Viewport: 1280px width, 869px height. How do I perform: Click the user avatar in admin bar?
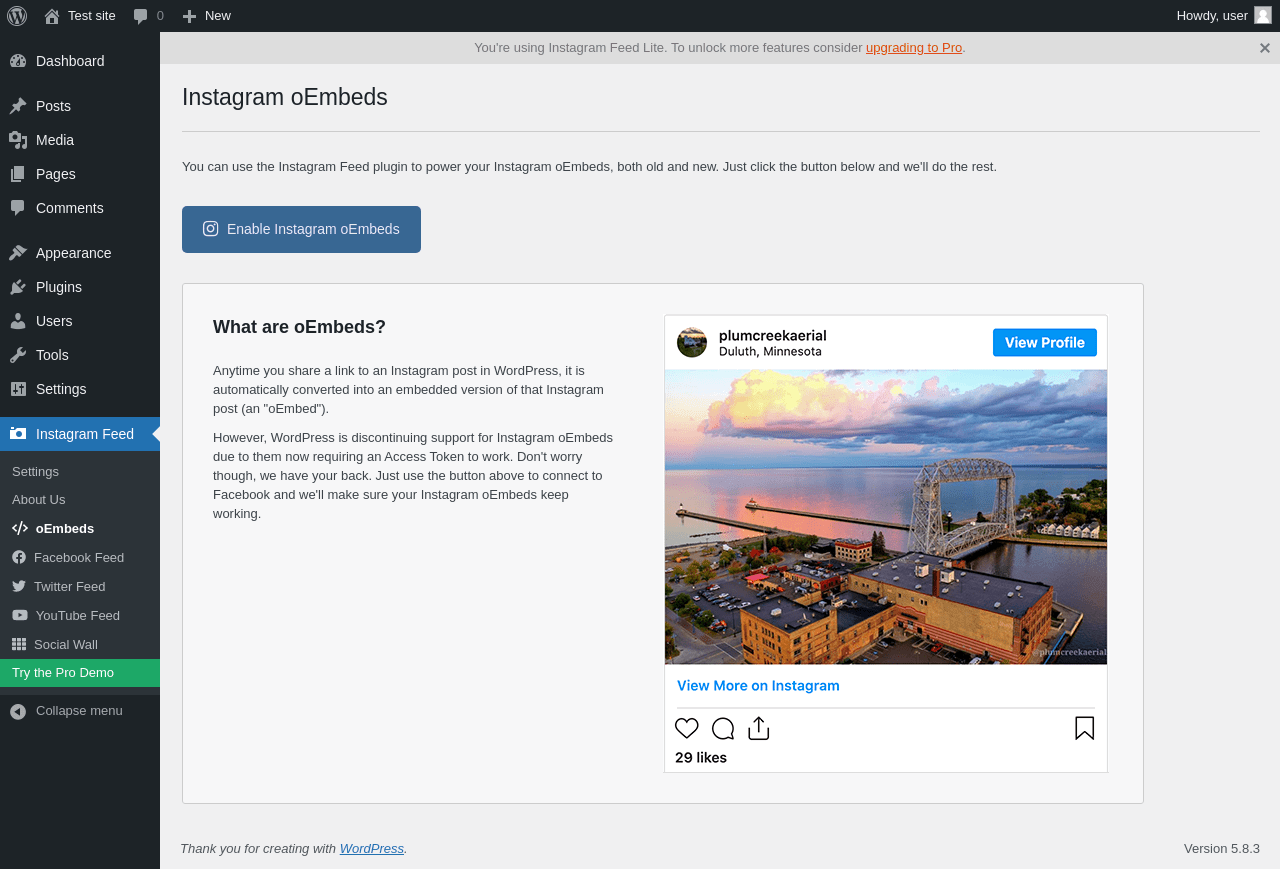tap(1263, 15)
